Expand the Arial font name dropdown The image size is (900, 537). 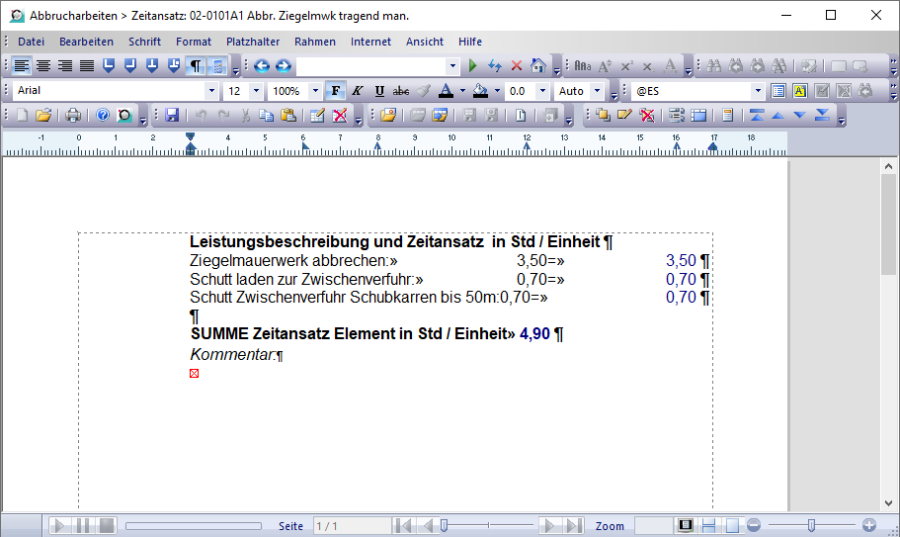(x=210, y=91)
